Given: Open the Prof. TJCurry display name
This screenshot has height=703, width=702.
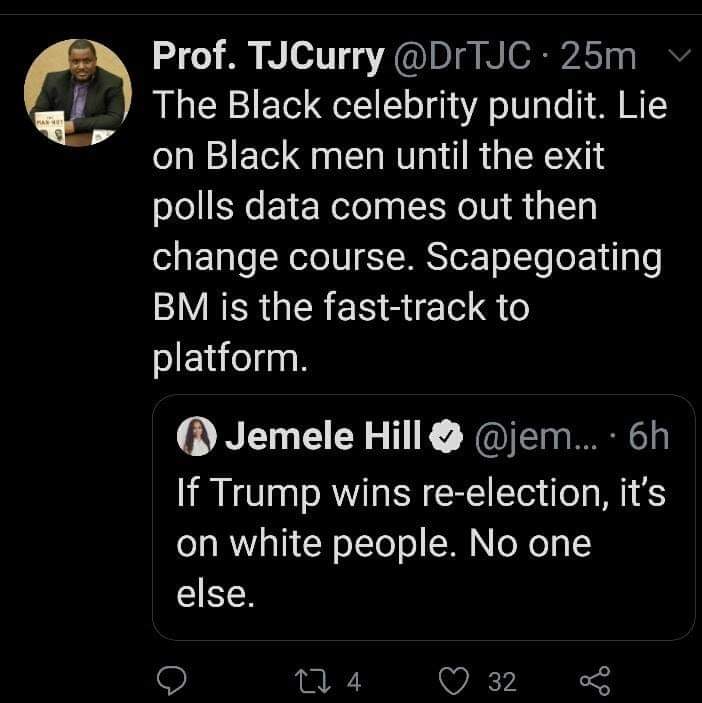Looking at the screenshot, I should point(268,58).
